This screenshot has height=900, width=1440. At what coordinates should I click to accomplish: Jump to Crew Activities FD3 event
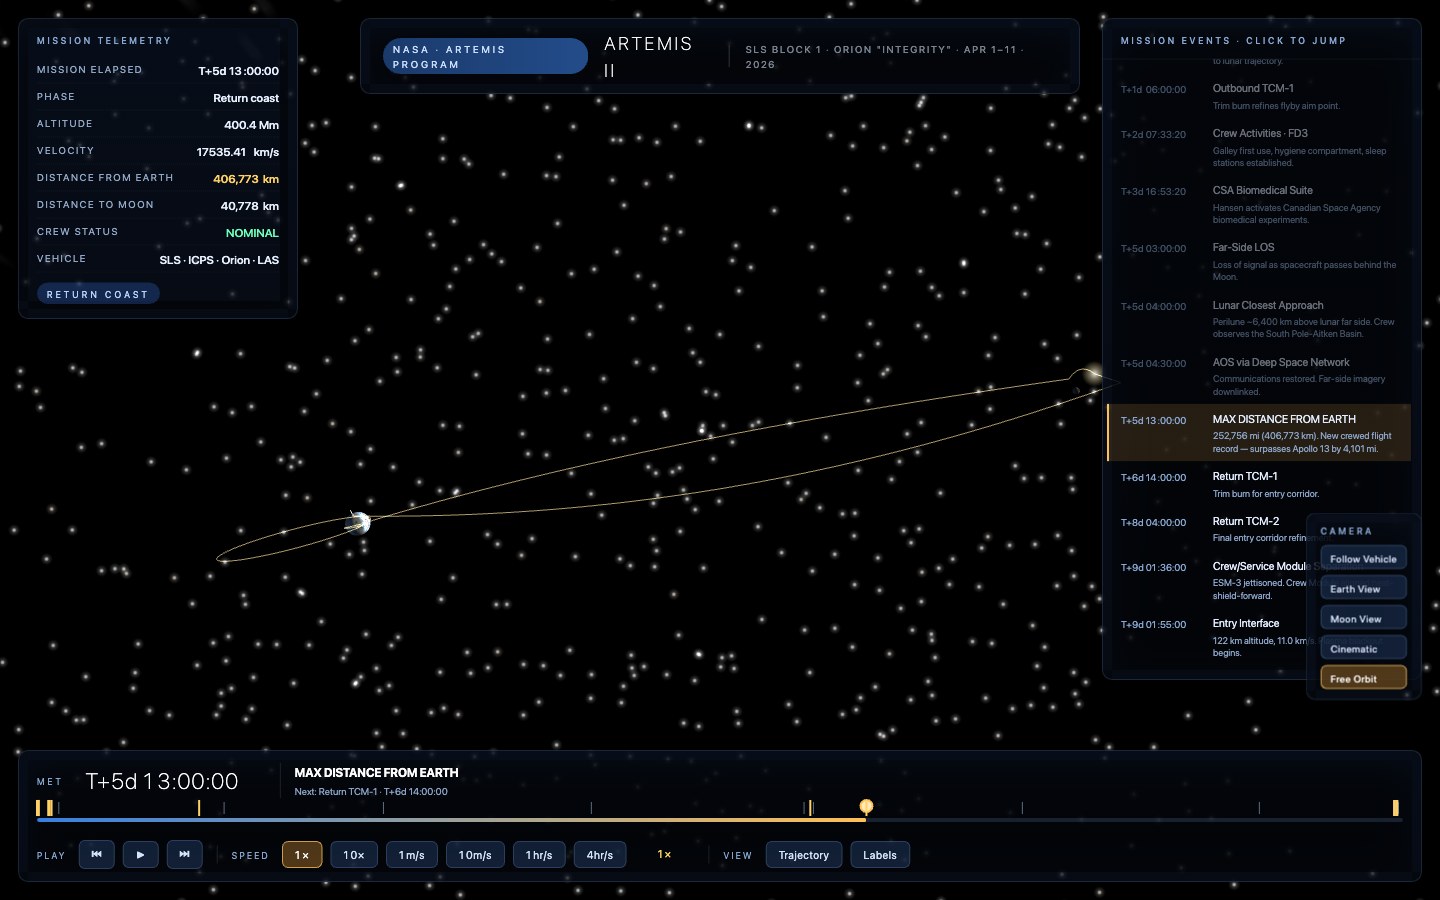1259,147
